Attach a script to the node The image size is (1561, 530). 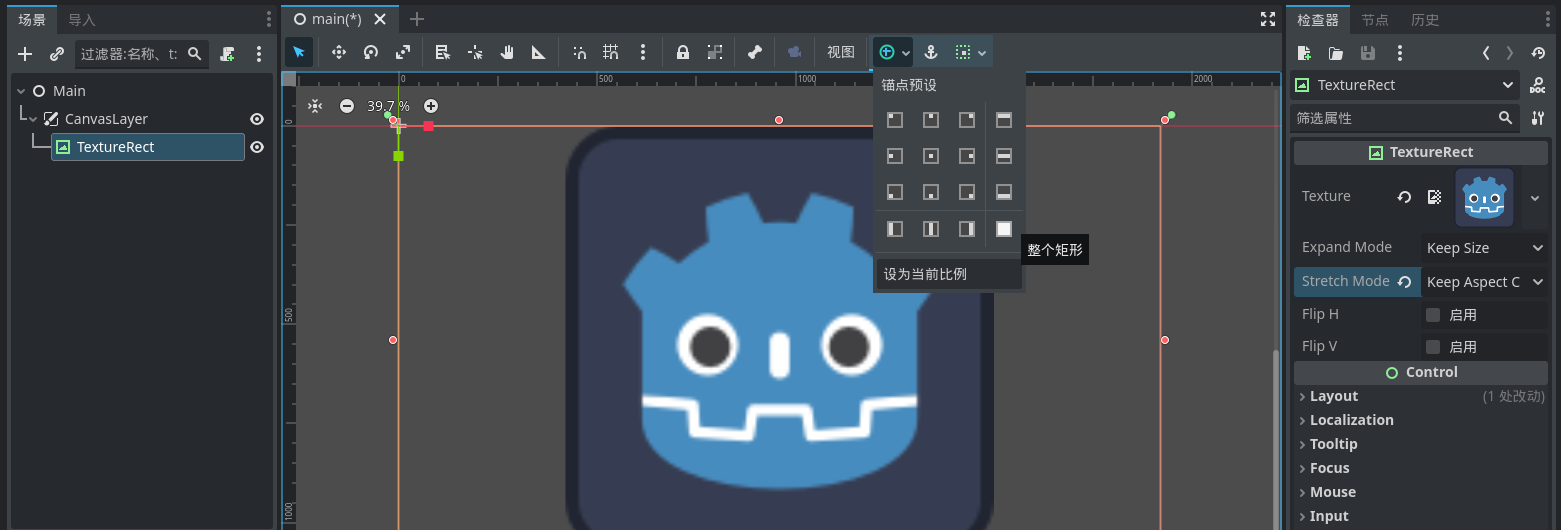228,54
